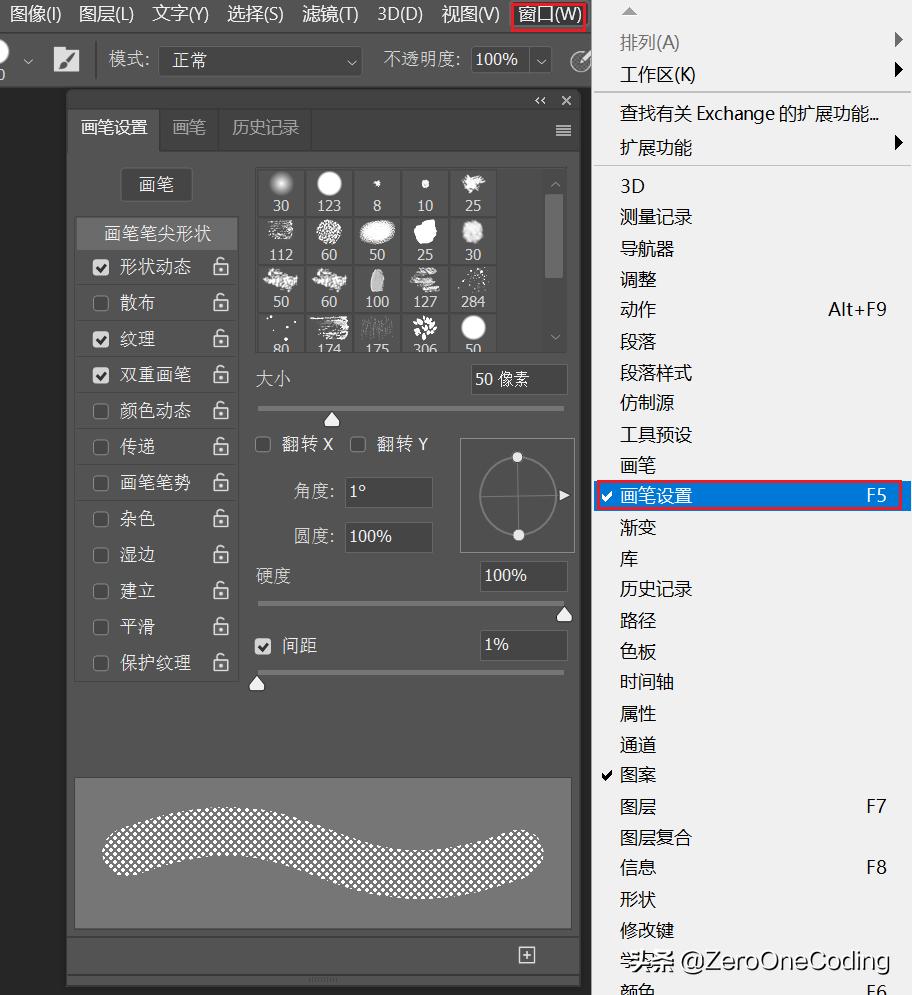The width and height of the screenshot is (912, 995).
Task: Click the 画笔 button in the panel
Action: pos(156,184)
